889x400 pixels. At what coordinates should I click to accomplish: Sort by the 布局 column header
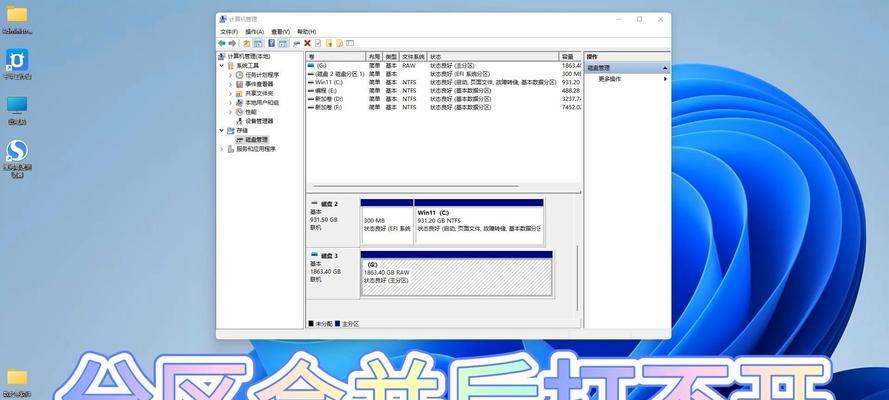[374, 57]
